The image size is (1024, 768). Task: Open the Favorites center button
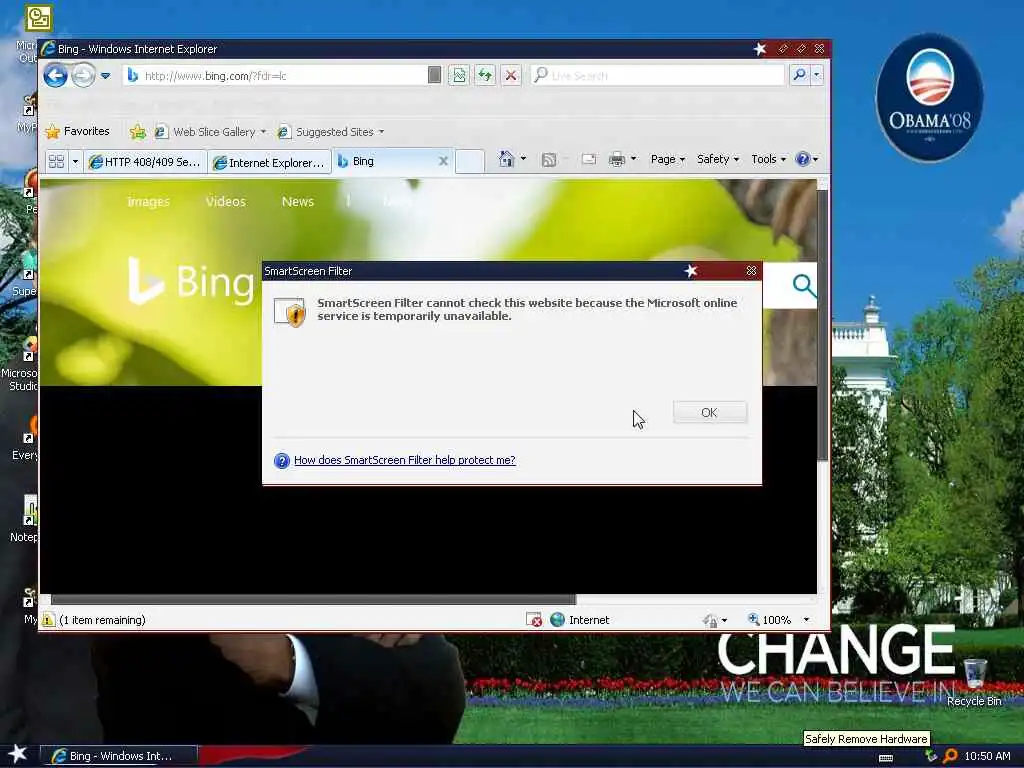(78, 131)
